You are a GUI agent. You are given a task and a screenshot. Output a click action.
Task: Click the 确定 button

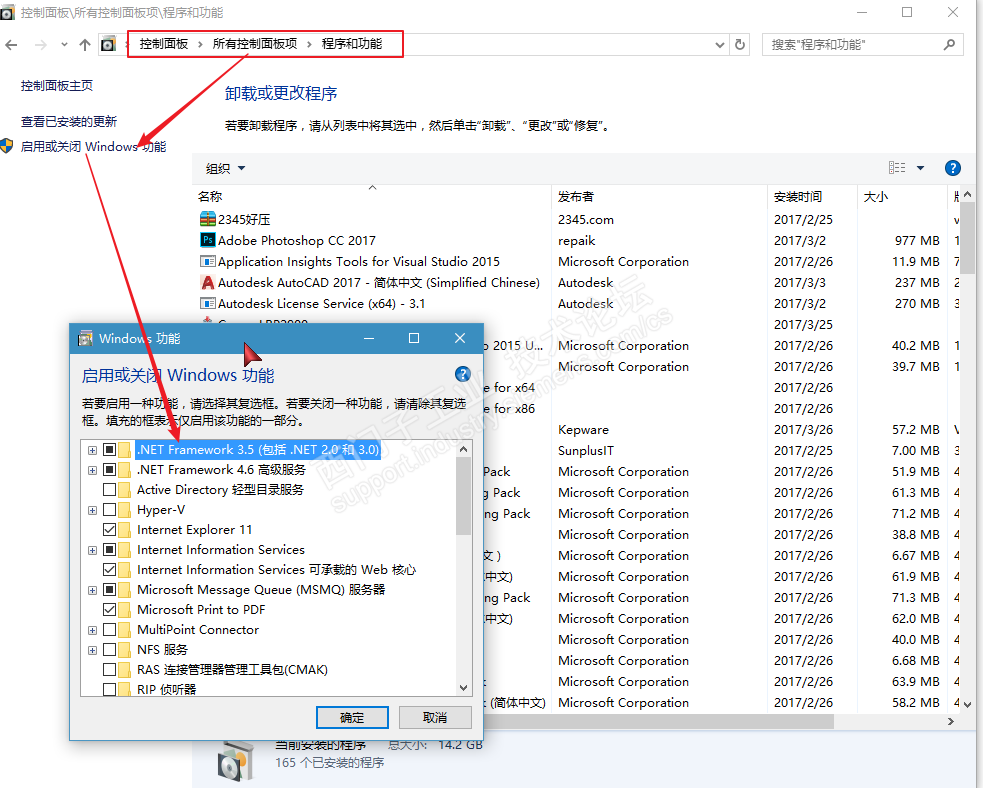[352, 717]
